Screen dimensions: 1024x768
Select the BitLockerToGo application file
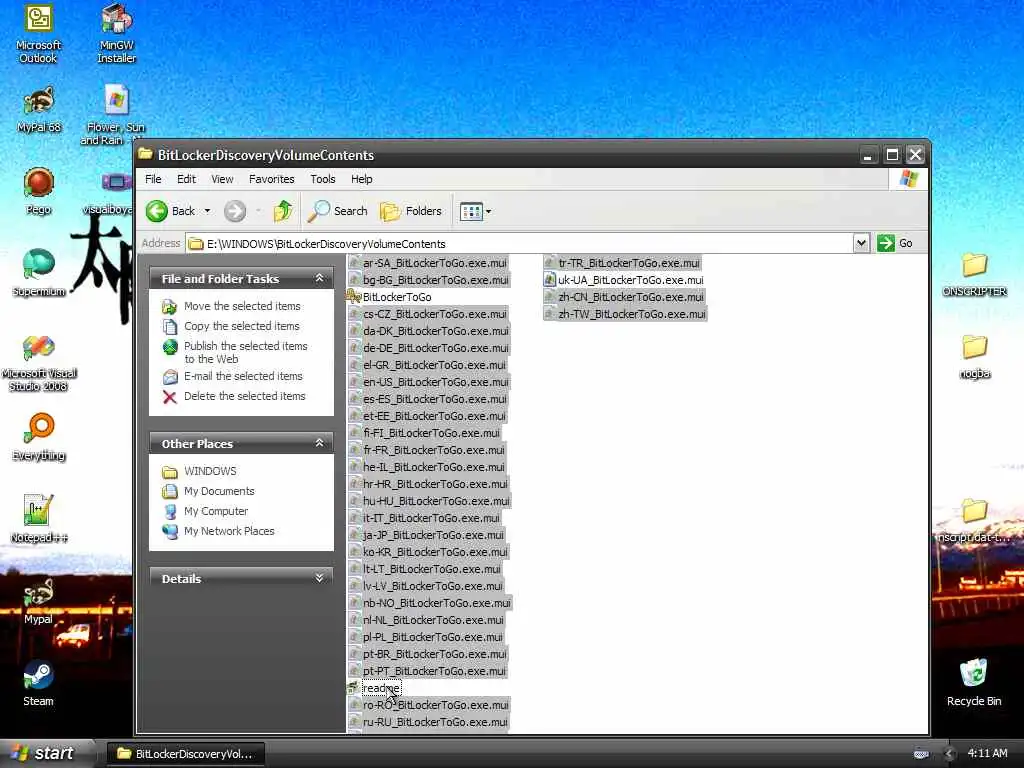(389, 297)
